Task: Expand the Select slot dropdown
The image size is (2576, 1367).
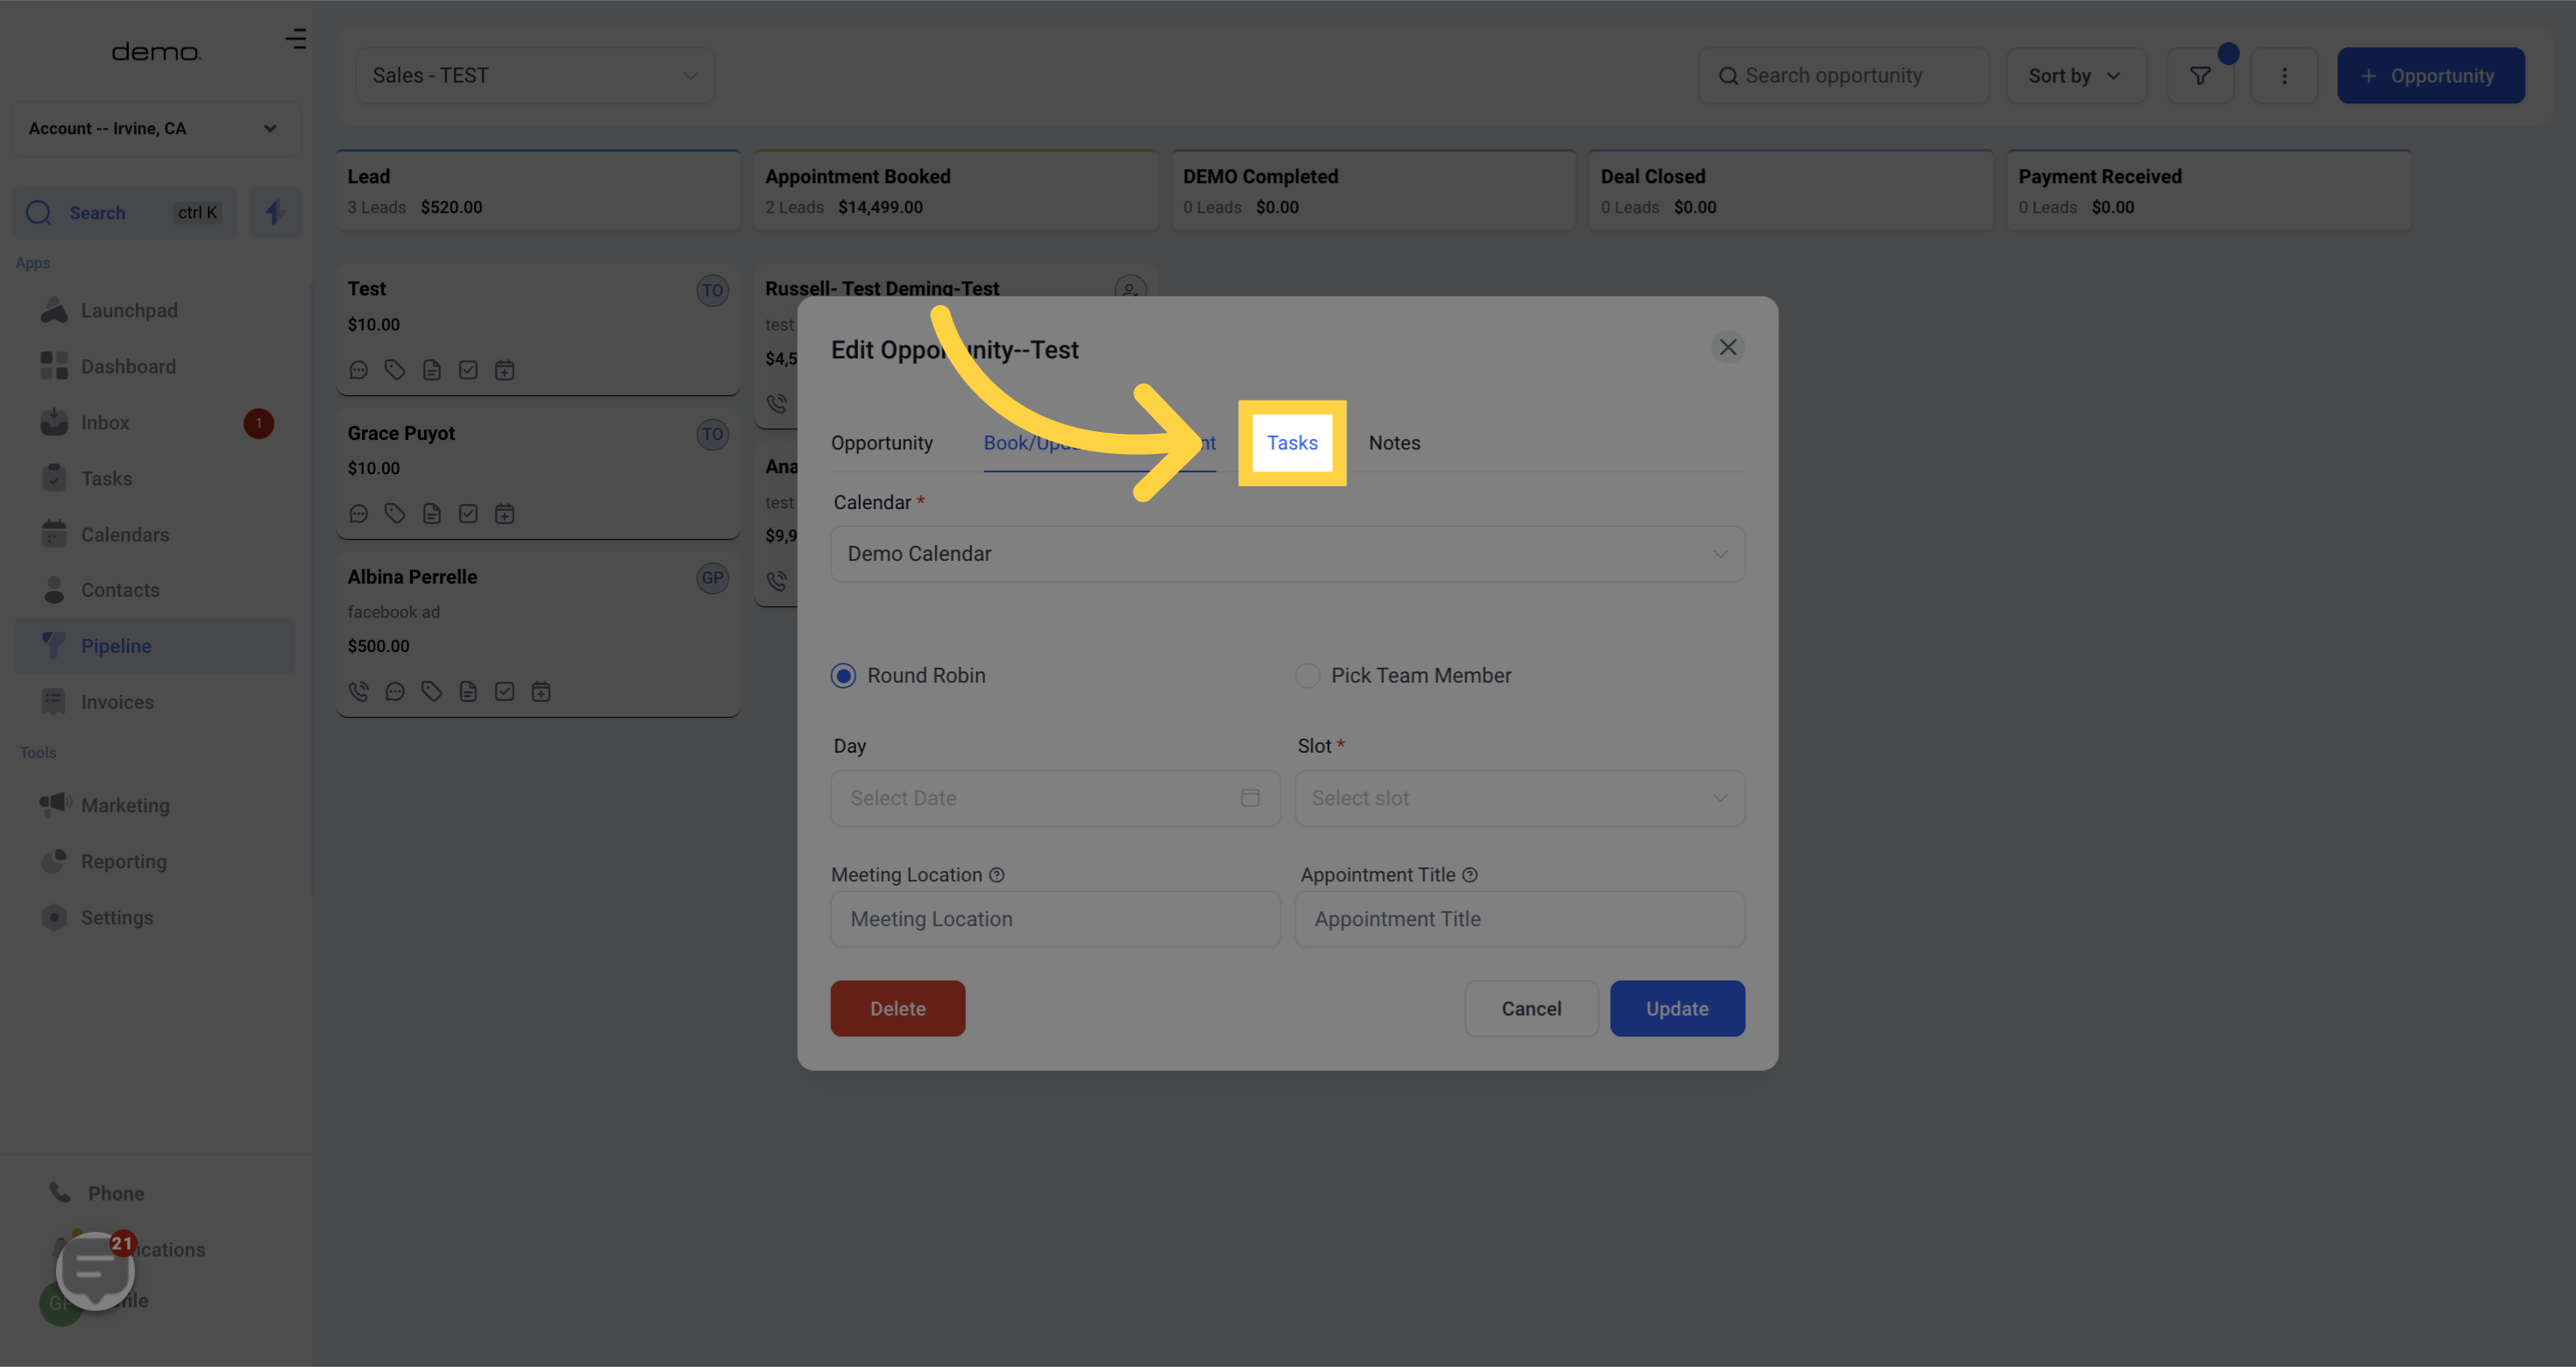Action: coord(1519,798)
